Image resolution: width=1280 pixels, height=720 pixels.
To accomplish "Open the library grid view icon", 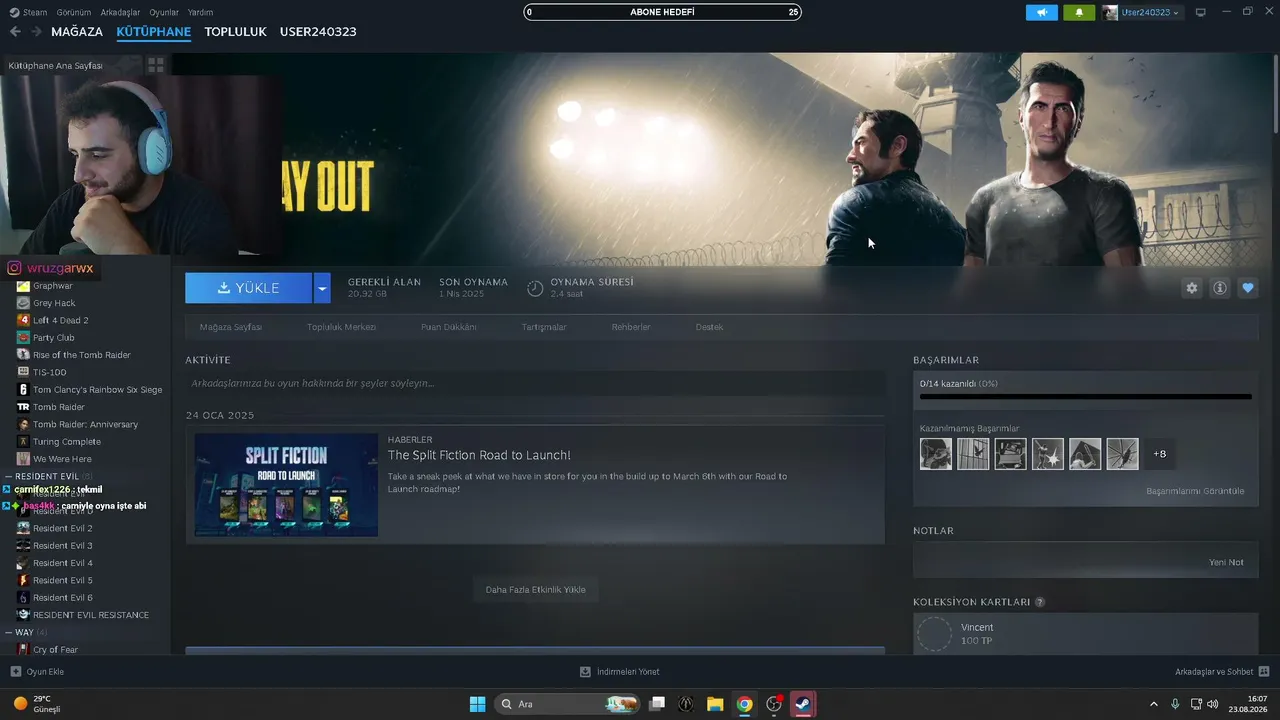I will (x=155, y=65).
